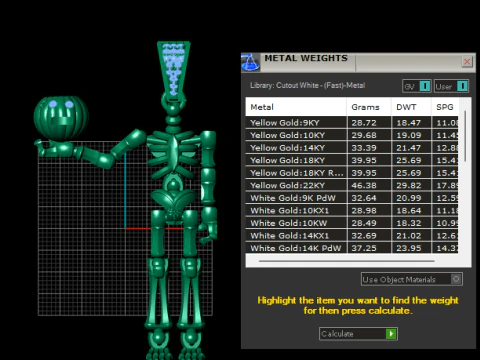Select the skeleton ribcage in viewport
Screen dimensions: 480x360
pyautogui.click(x=173, y=153)
